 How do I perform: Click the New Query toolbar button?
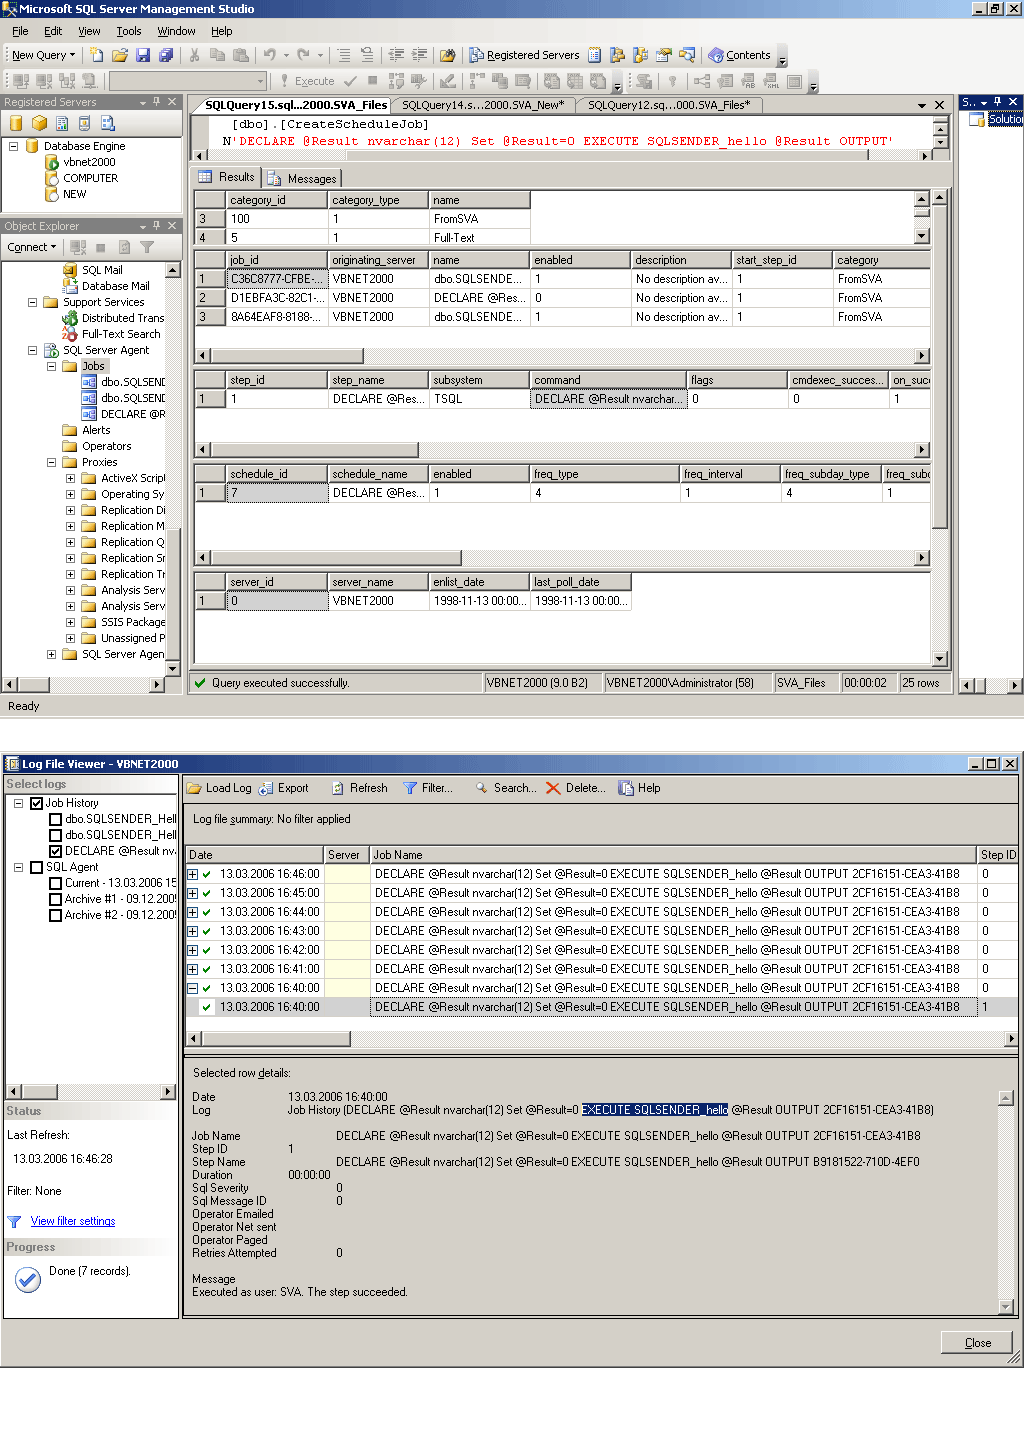click(x=43, y=55)
